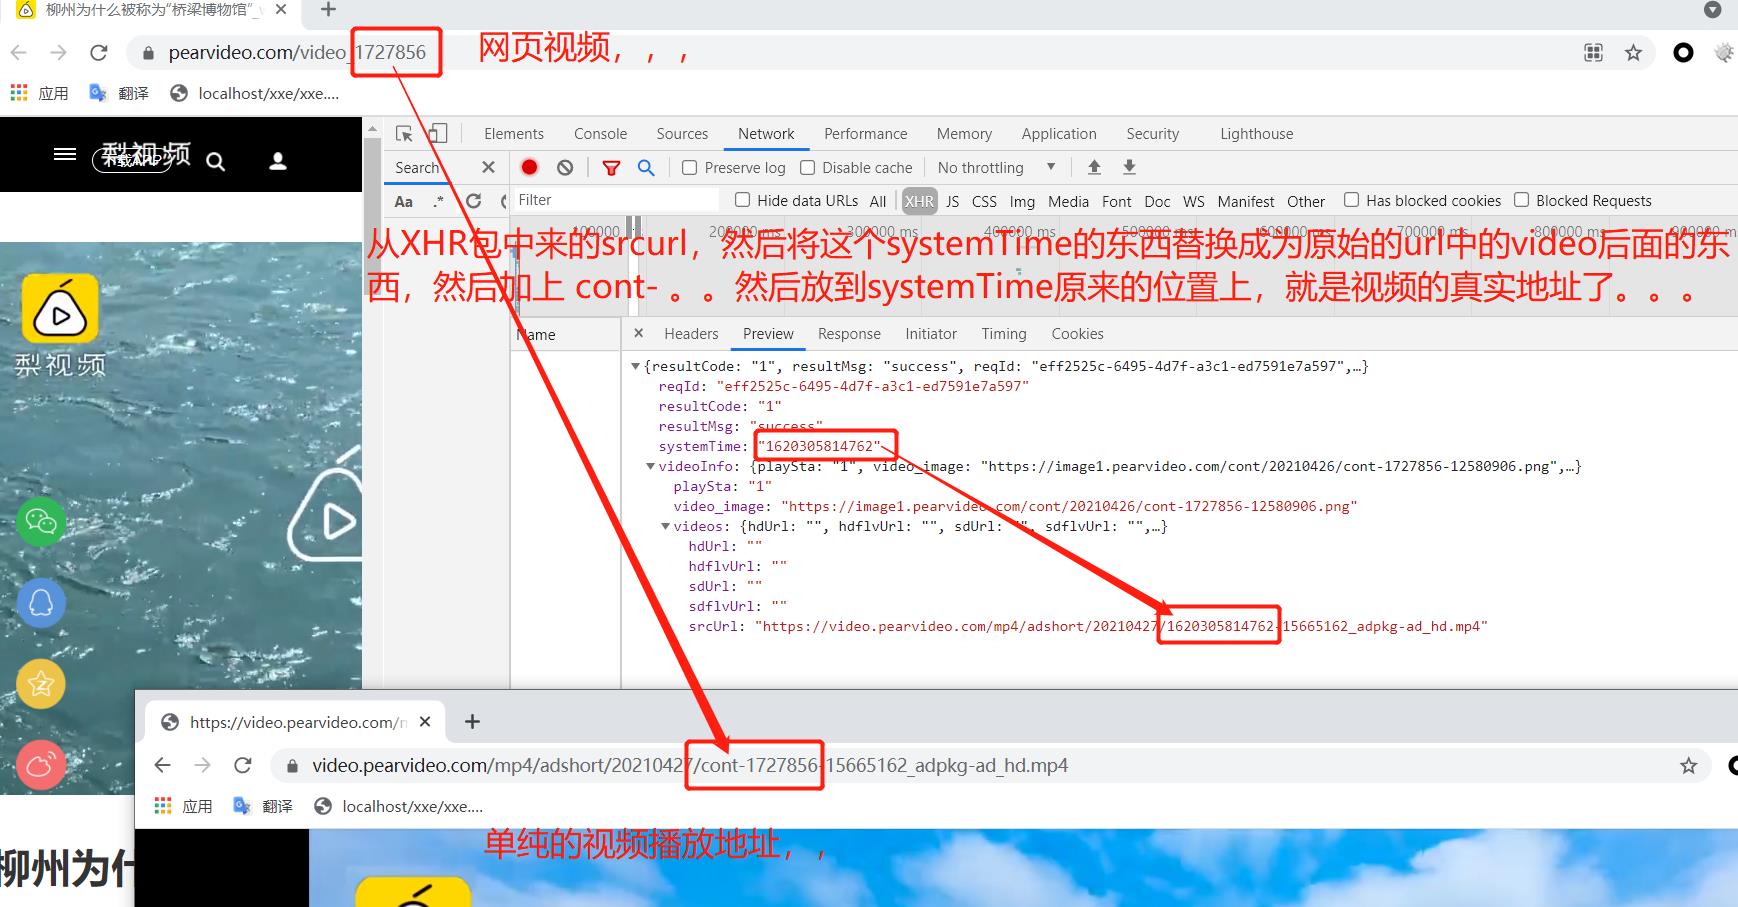1738x907 pixels.
Task: Go back in the lower video browser window
Action: pos(163,765)
